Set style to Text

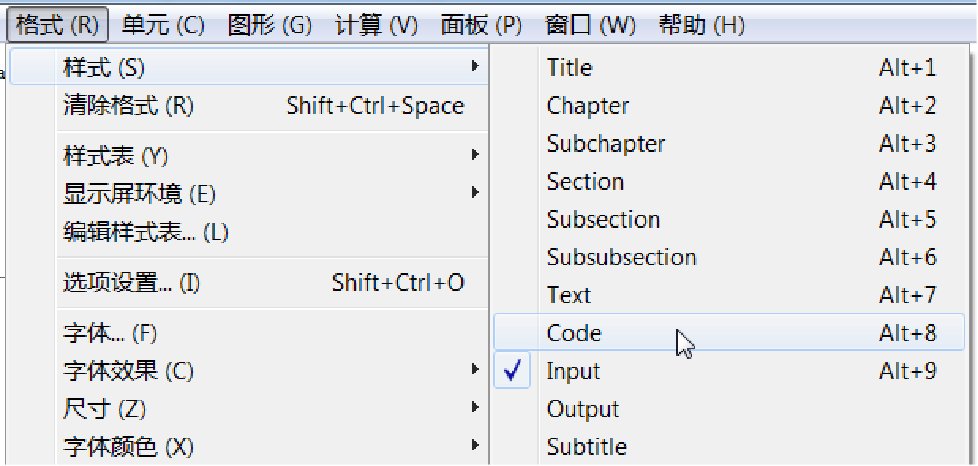729,294
